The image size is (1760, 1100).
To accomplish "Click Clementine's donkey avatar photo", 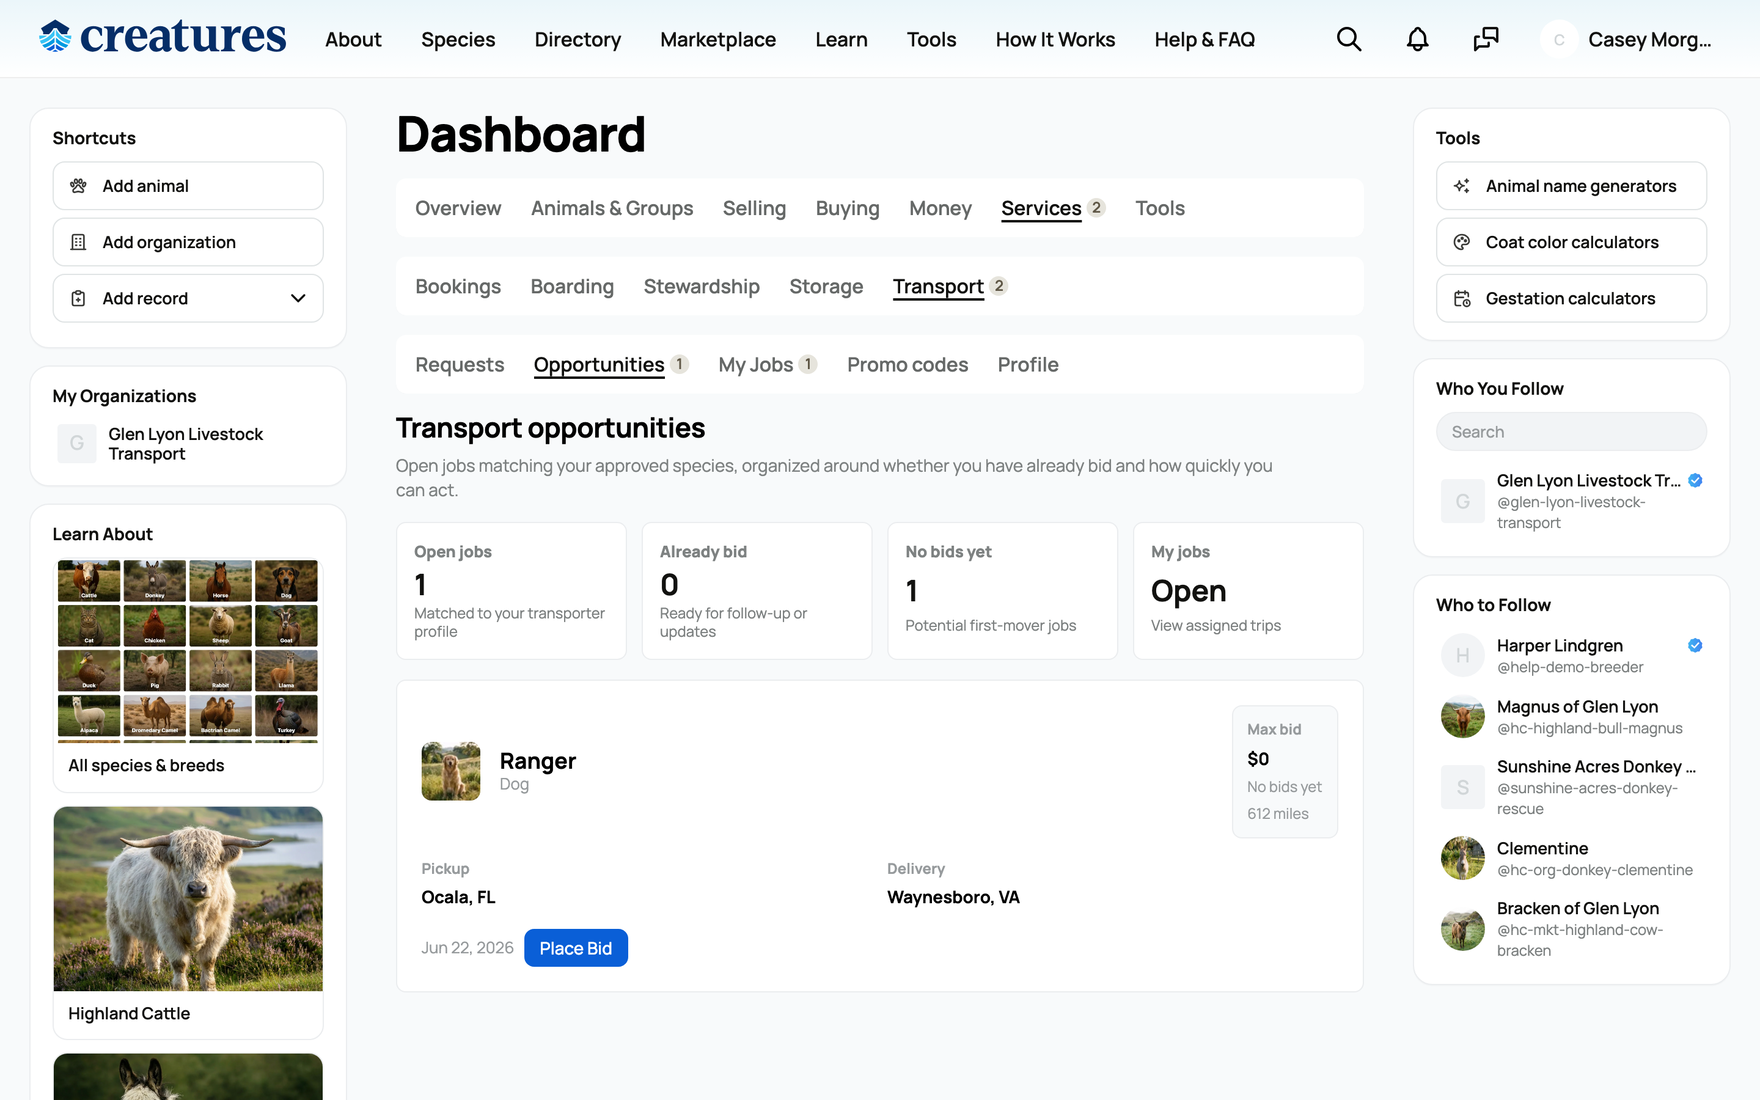I will click(1463, 858).
